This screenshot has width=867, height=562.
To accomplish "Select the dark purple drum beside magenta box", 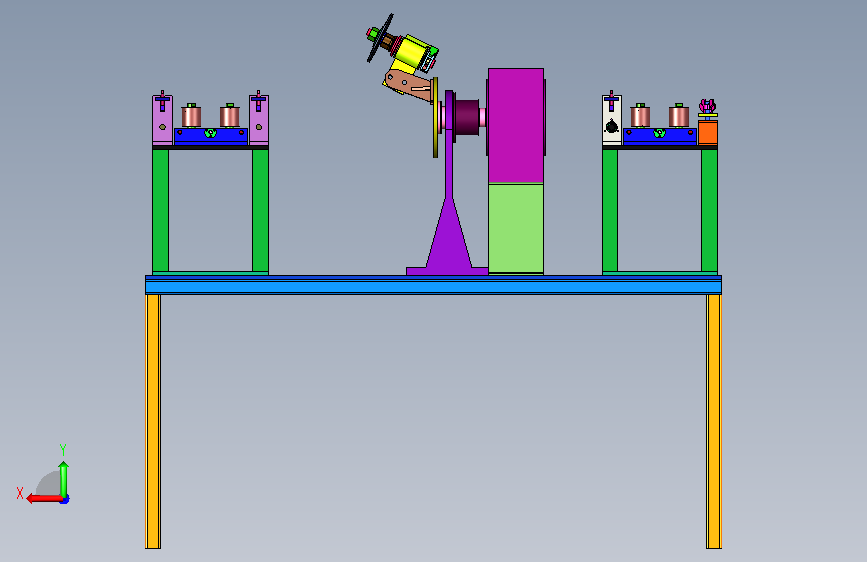I will (x=466, y=117).
